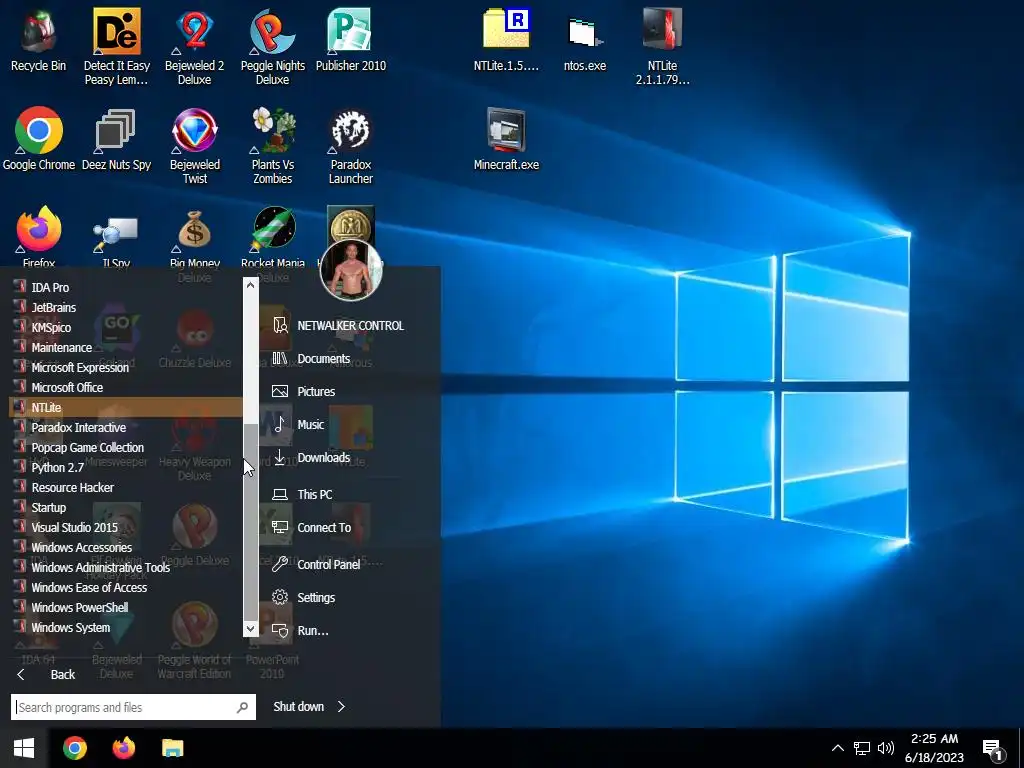Launch Bejeweled Twist desktop shortcut
Screen dimensions: 1024x768
[x=195, y=145]
